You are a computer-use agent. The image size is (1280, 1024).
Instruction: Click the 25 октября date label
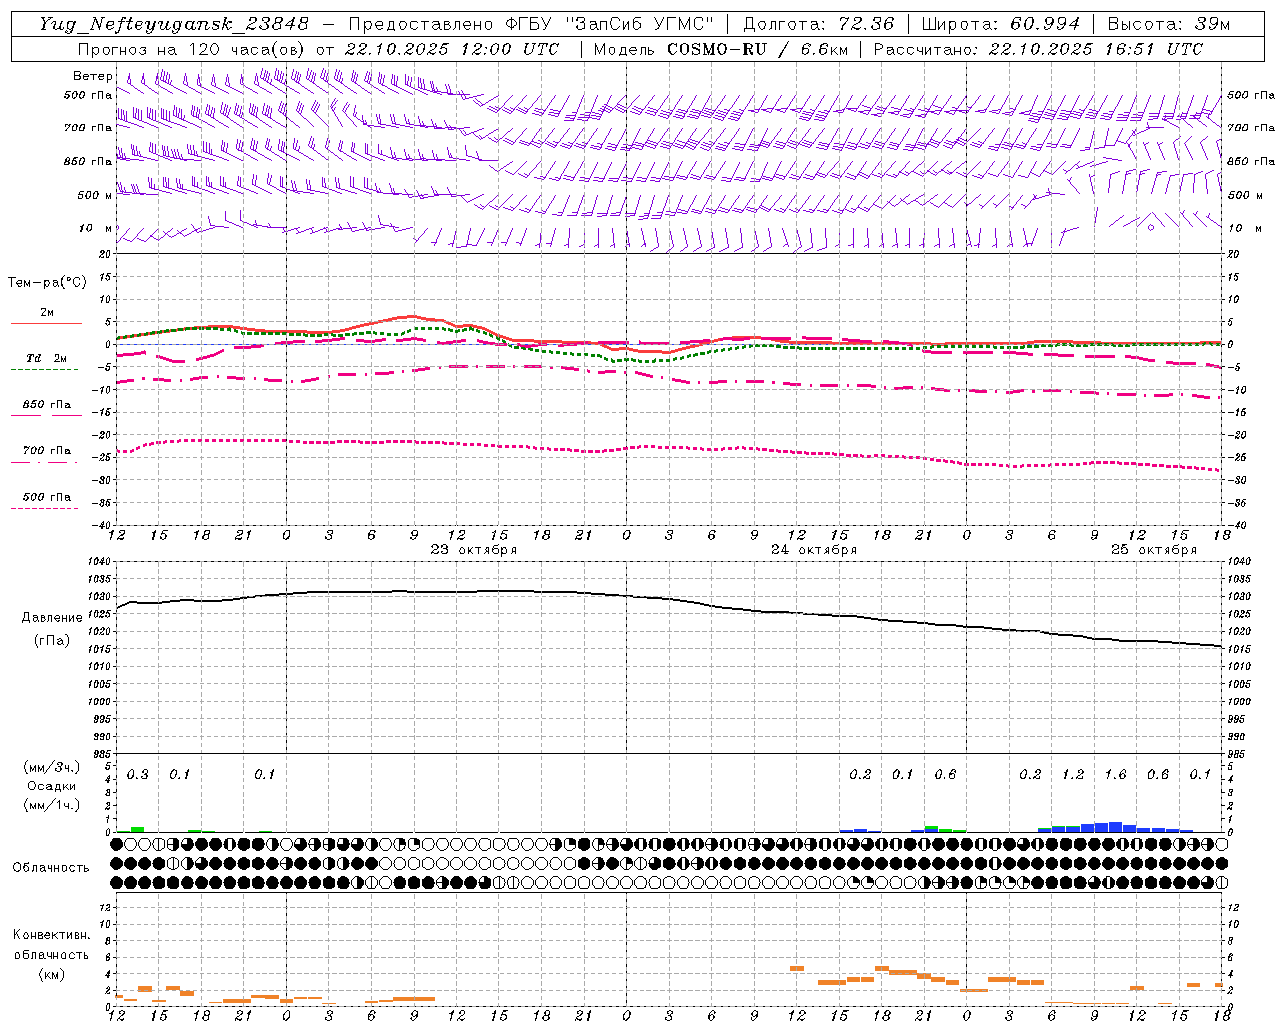click(1153, 550)
